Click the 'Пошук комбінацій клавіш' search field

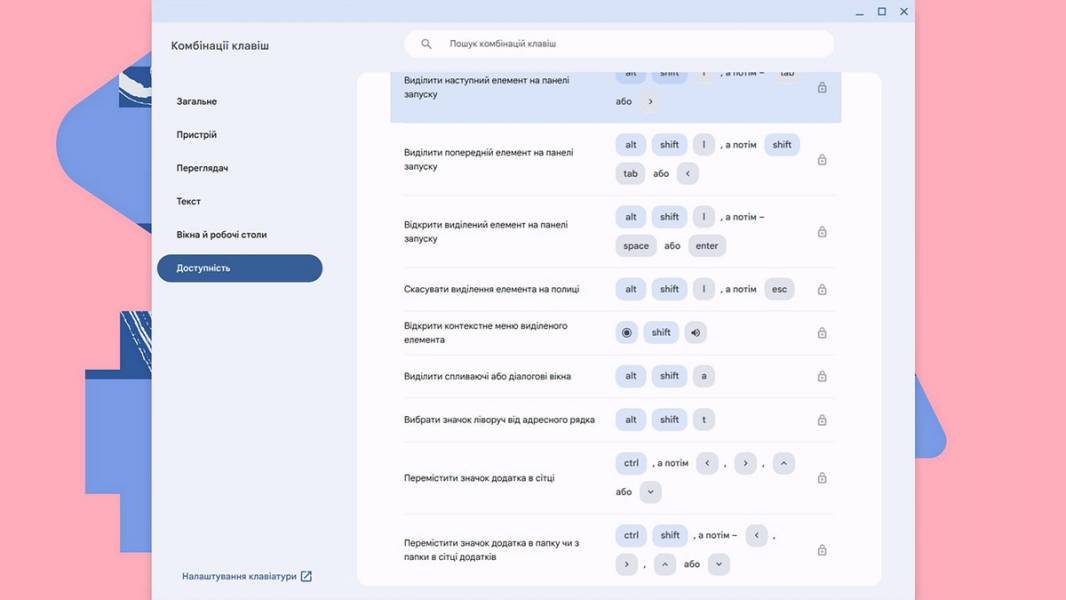[619, 43]
